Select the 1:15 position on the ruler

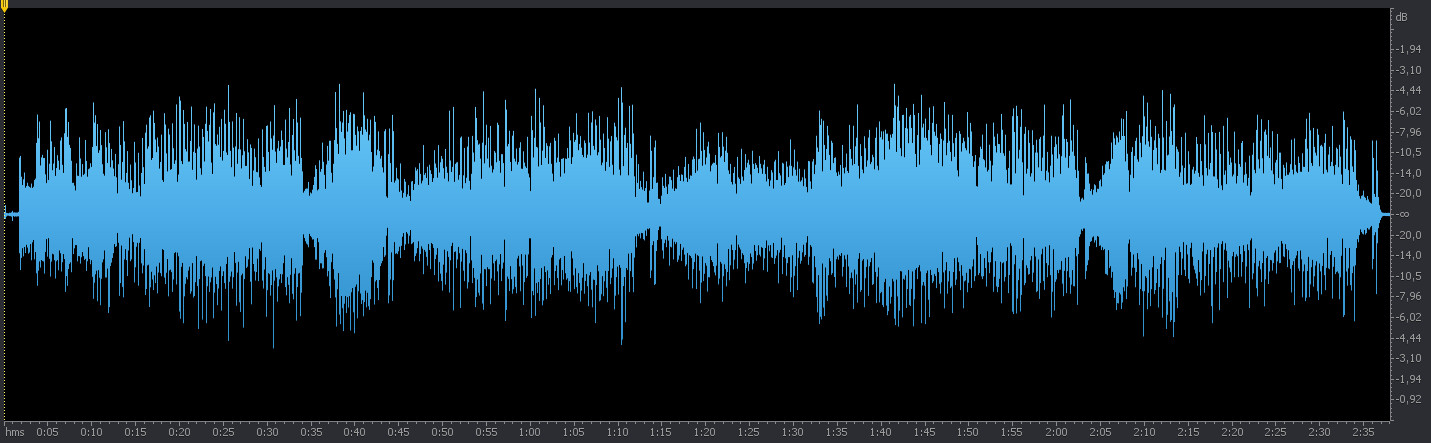[661, 432]
